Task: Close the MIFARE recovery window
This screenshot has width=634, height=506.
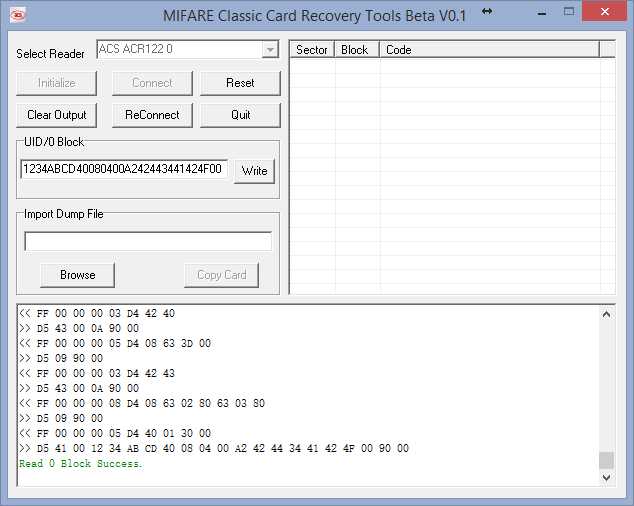Action: (604, 12)
